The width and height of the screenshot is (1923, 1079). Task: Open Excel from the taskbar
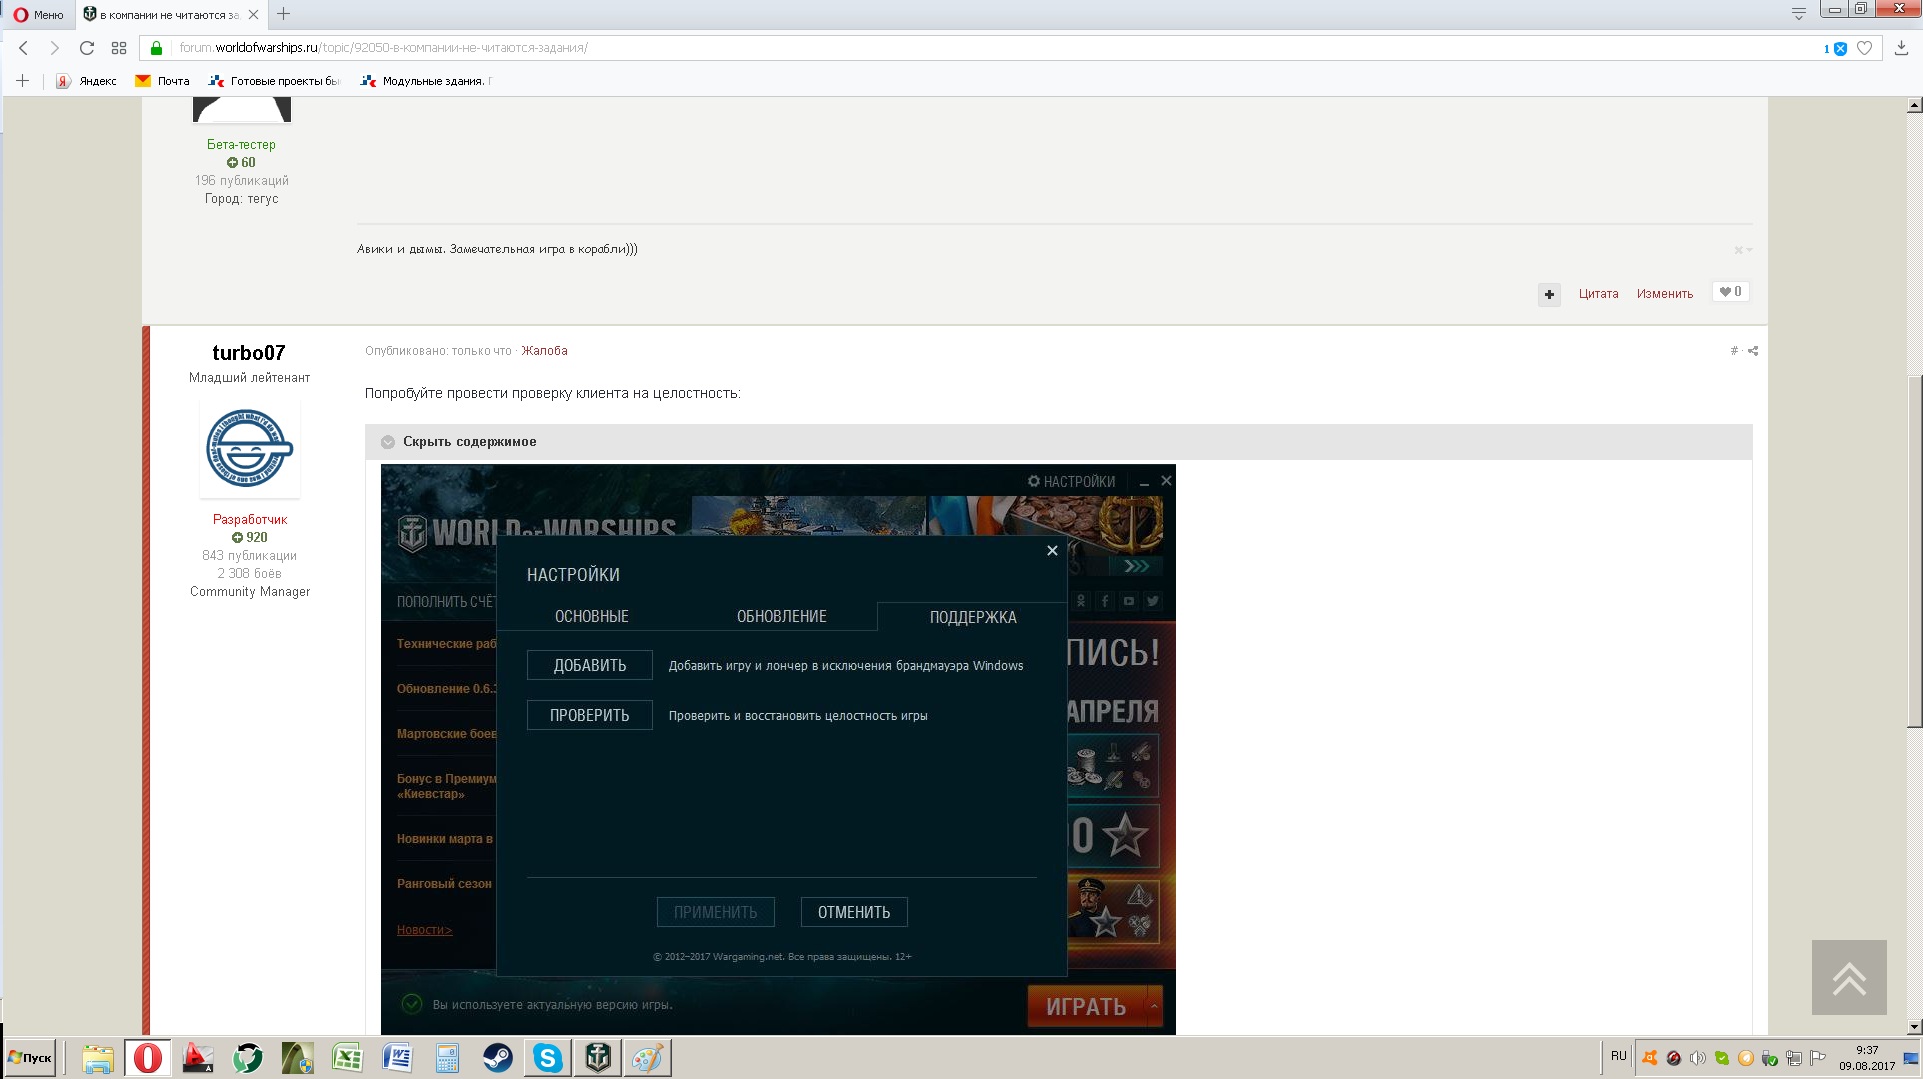point(348,1058)
